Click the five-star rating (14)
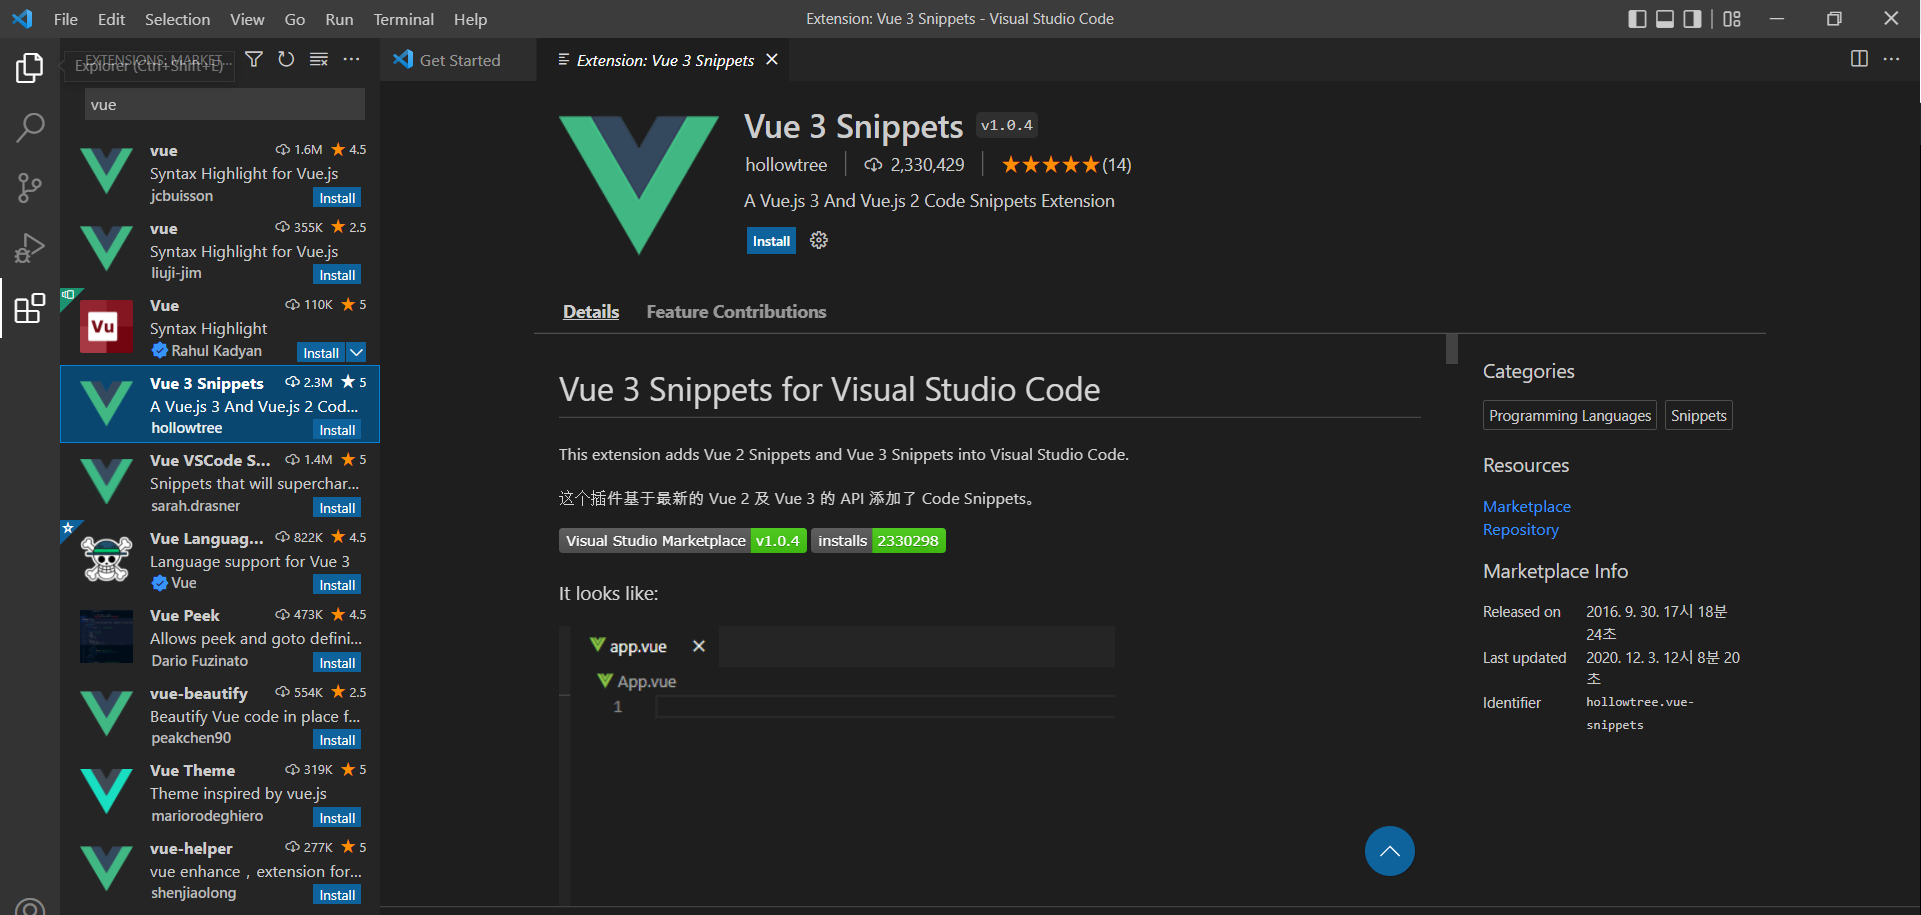Screen dimensions: 1921x915 (x=1066, y=165)
